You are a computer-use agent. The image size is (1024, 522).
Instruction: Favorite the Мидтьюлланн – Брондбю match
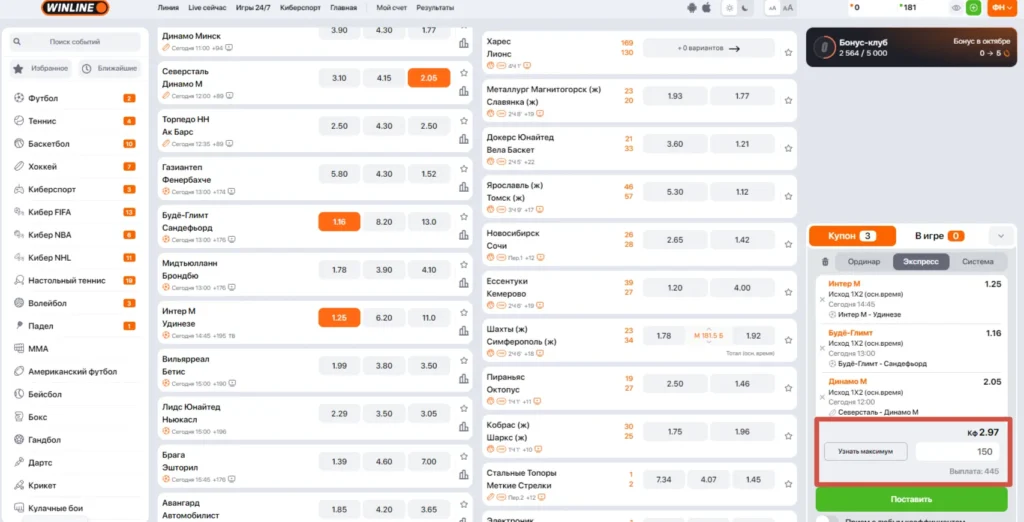point(464,265)
